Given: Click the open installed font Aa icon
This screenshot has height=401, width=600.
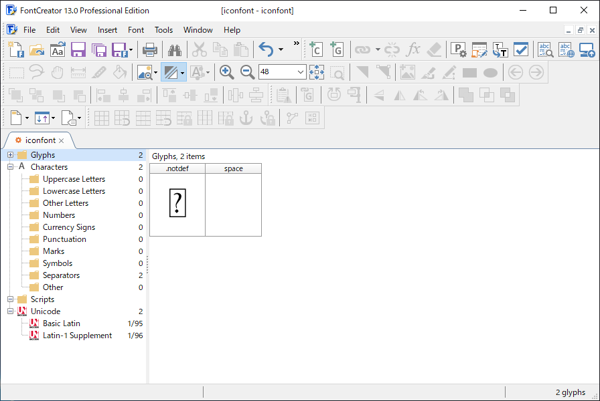Looking at the screenshot, I should point(57,50).
